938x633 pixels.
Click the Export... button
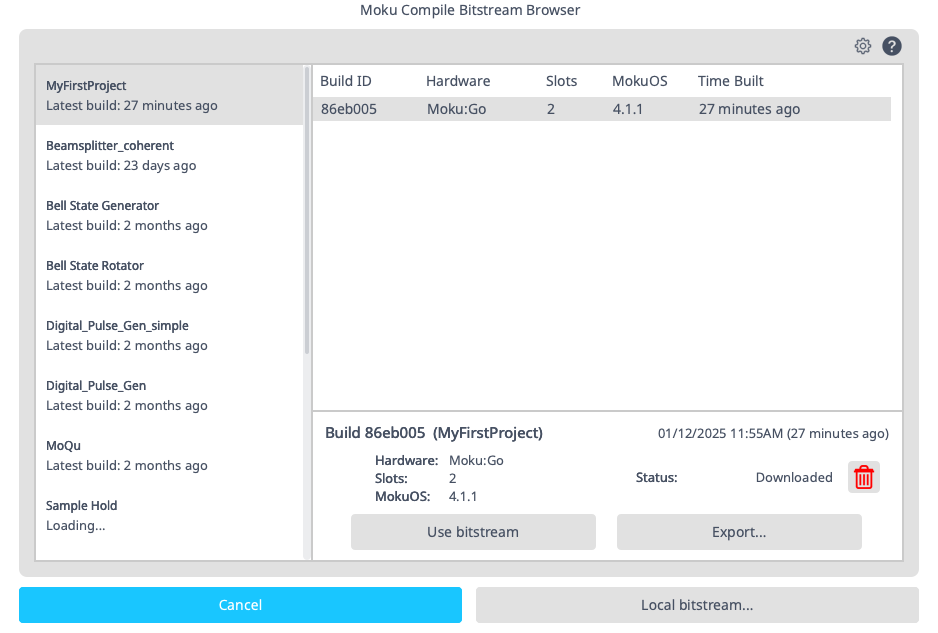coord(739,532)
